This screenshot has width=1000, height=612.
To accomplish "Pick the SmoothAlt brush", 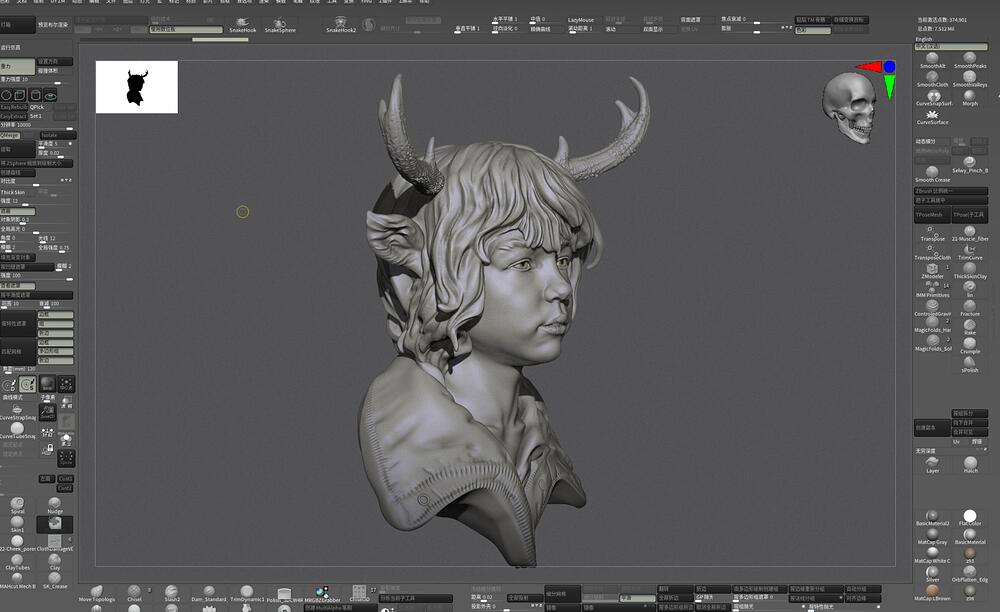I will pos(932,61).
